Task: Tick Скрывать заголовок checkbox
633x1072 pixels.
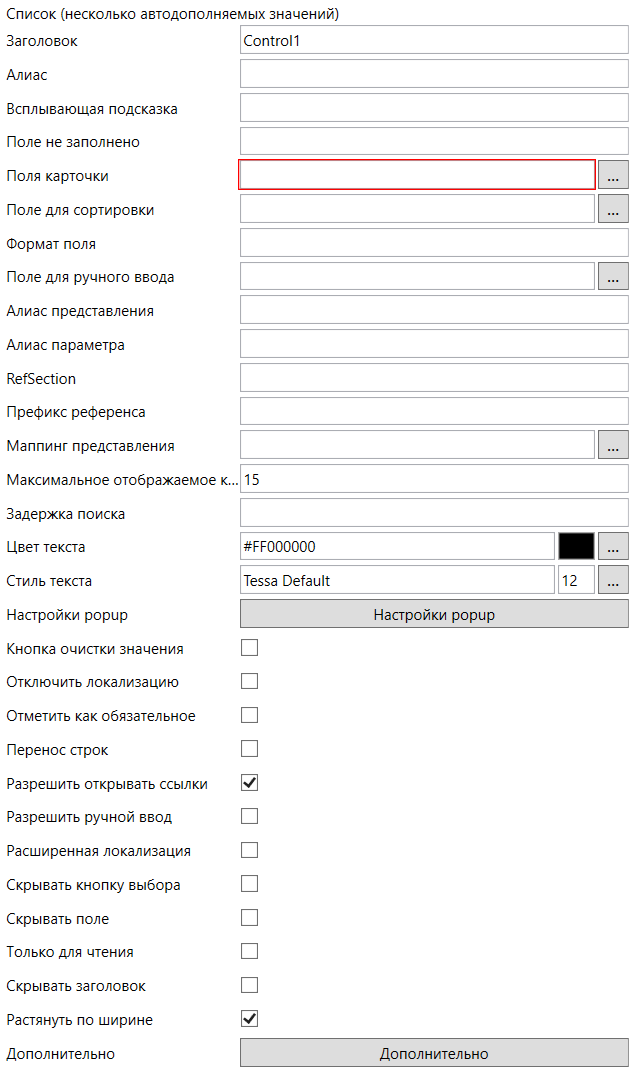Action: [x=250, y=985]
